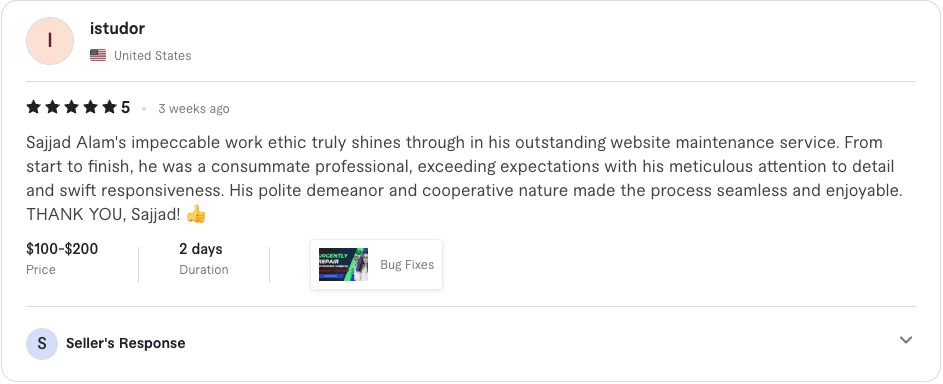
Task: Click the second star in the rating
Action: tap(52, 108)
